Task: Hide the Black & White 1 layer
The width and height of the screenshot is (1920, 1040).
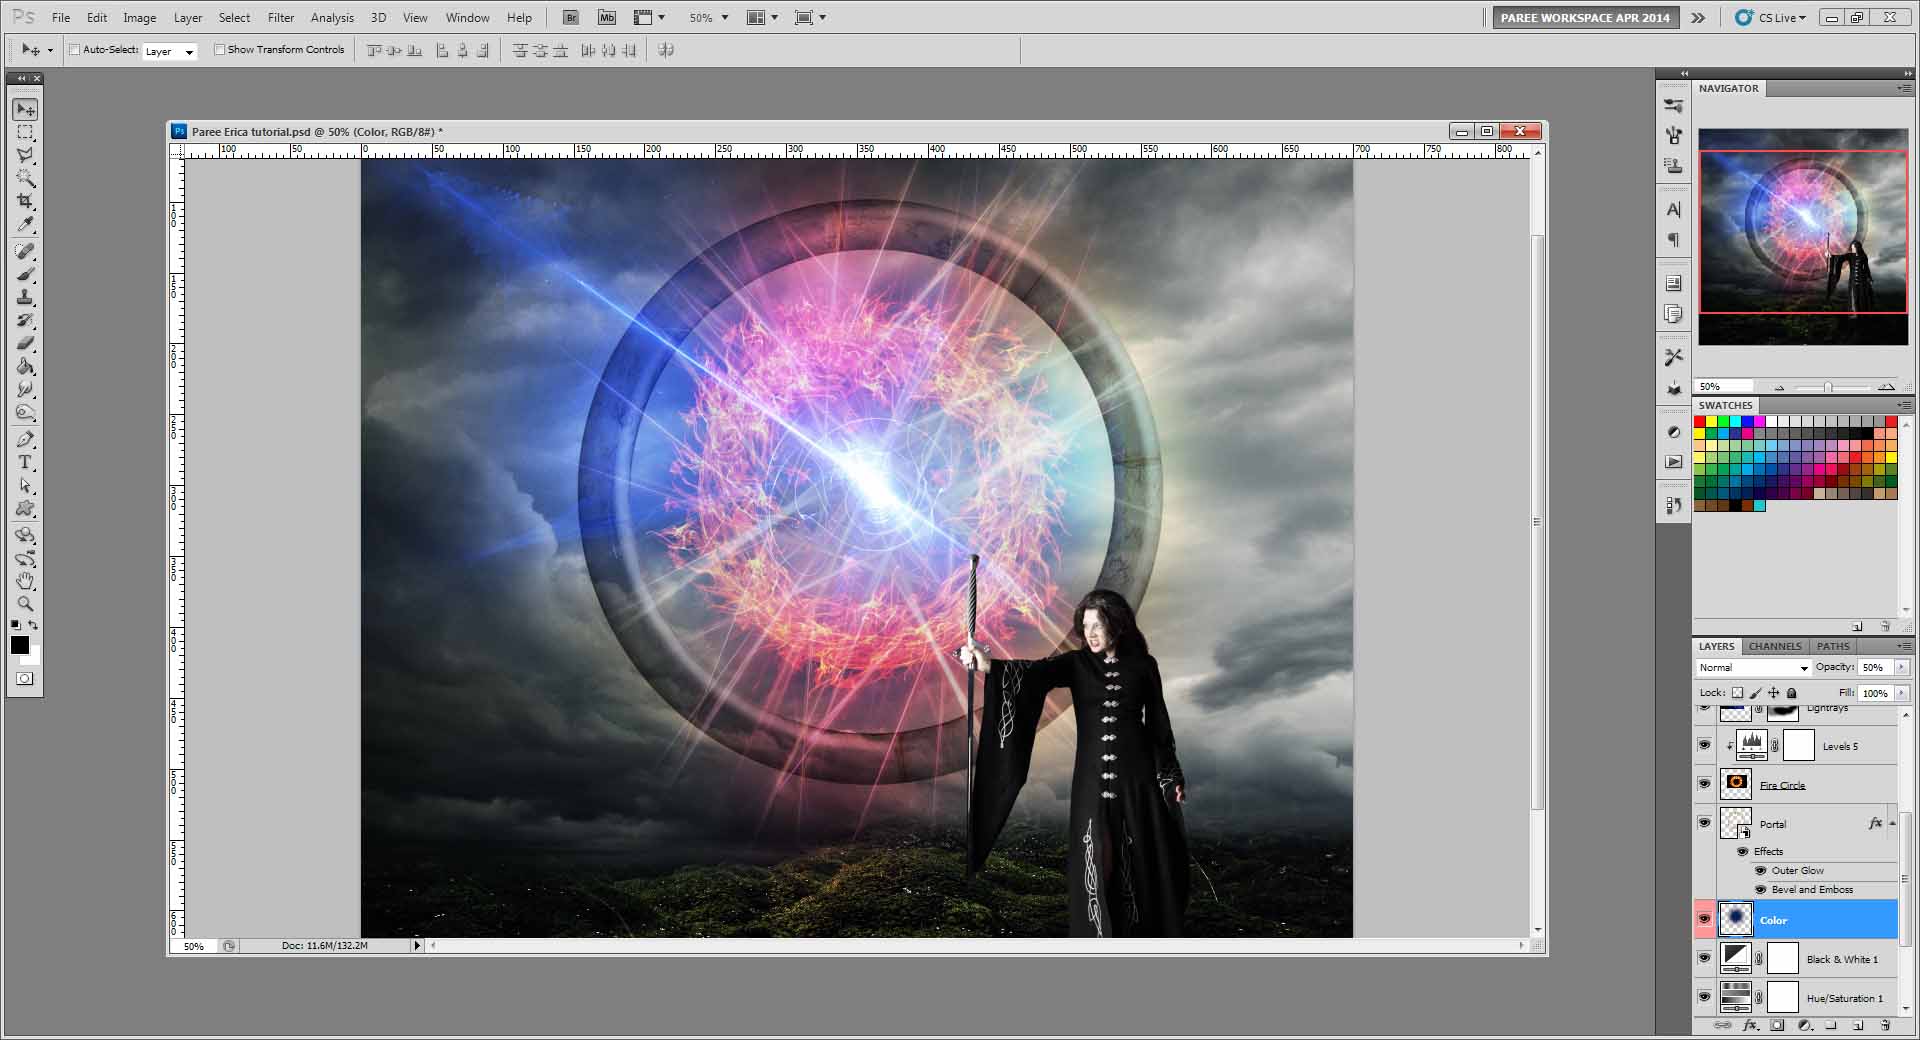Action: click(1704, 958)
